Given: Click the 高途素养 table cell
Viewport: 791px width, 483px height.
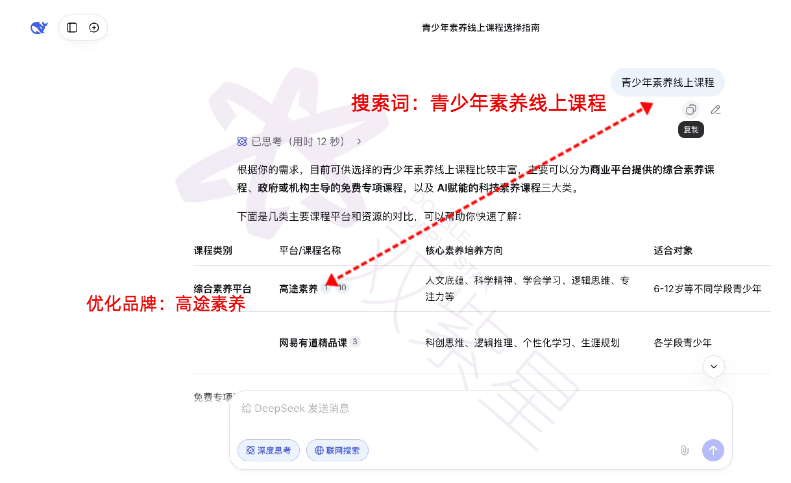Looking at the screenshot, I should 298,289.
